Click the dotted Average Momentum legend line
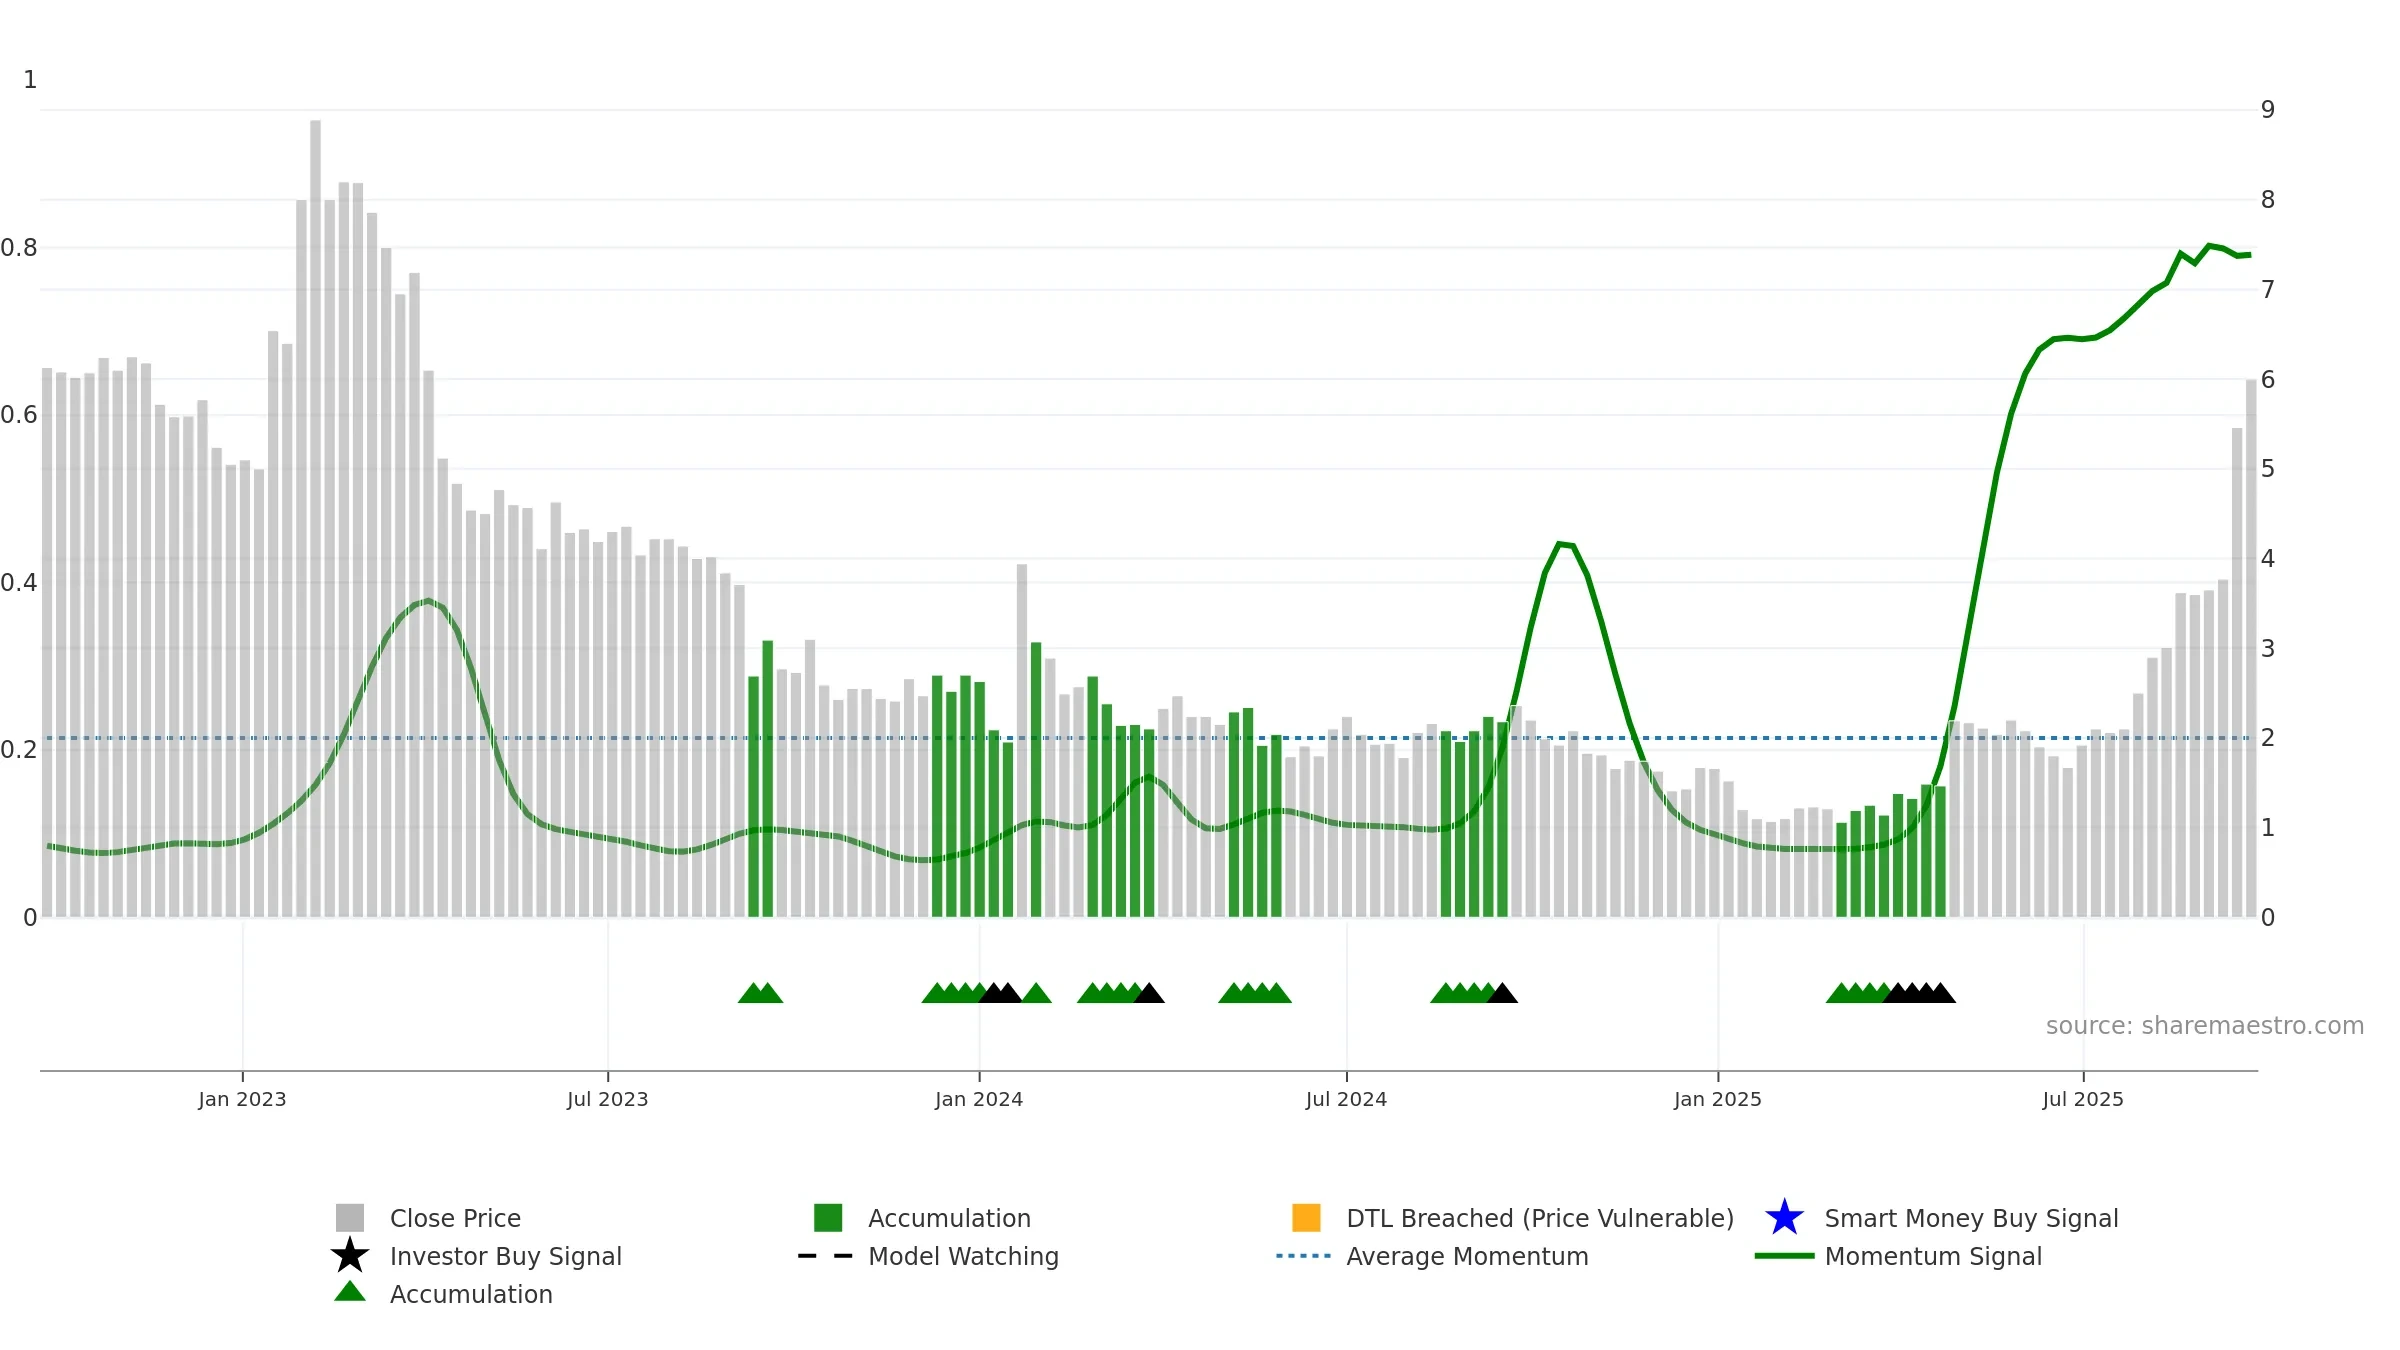This screenshot has height=1350, width=2400. [x=1304, y=1256]
